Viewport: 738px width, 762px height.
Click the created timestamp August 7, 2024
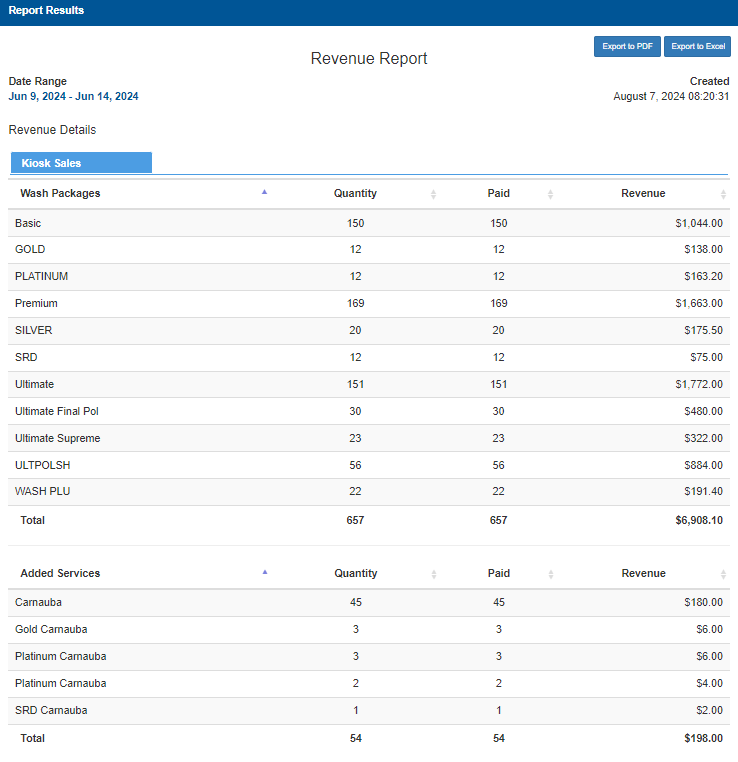[x=671, y=96]
